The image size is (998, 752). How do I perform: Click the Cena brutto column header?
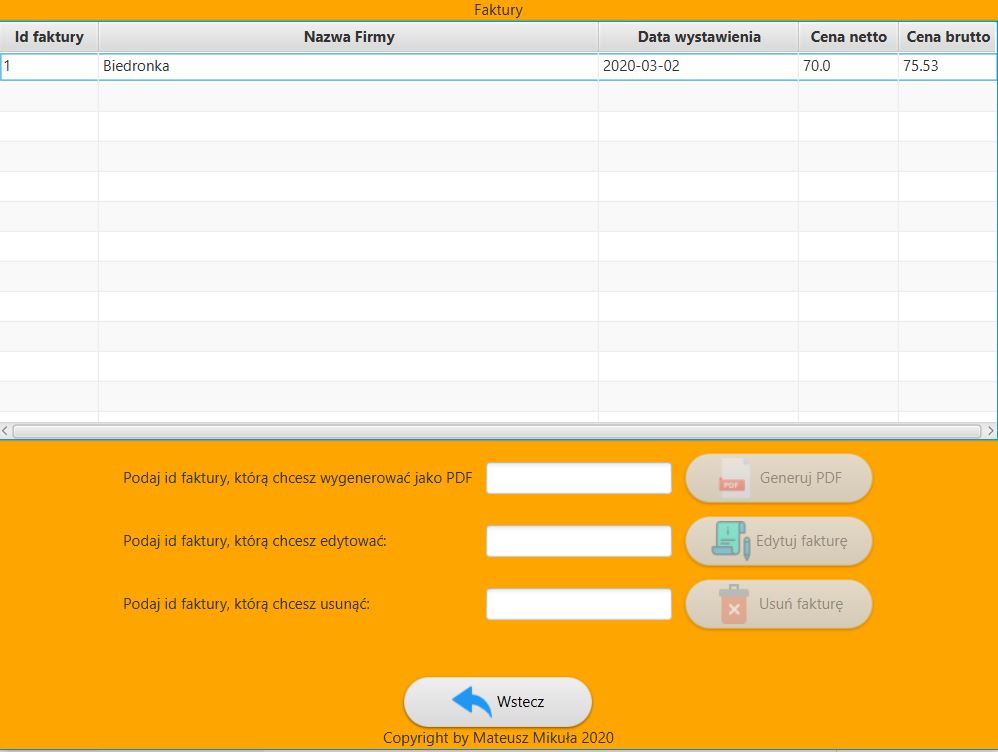click(x=947, y=37)
